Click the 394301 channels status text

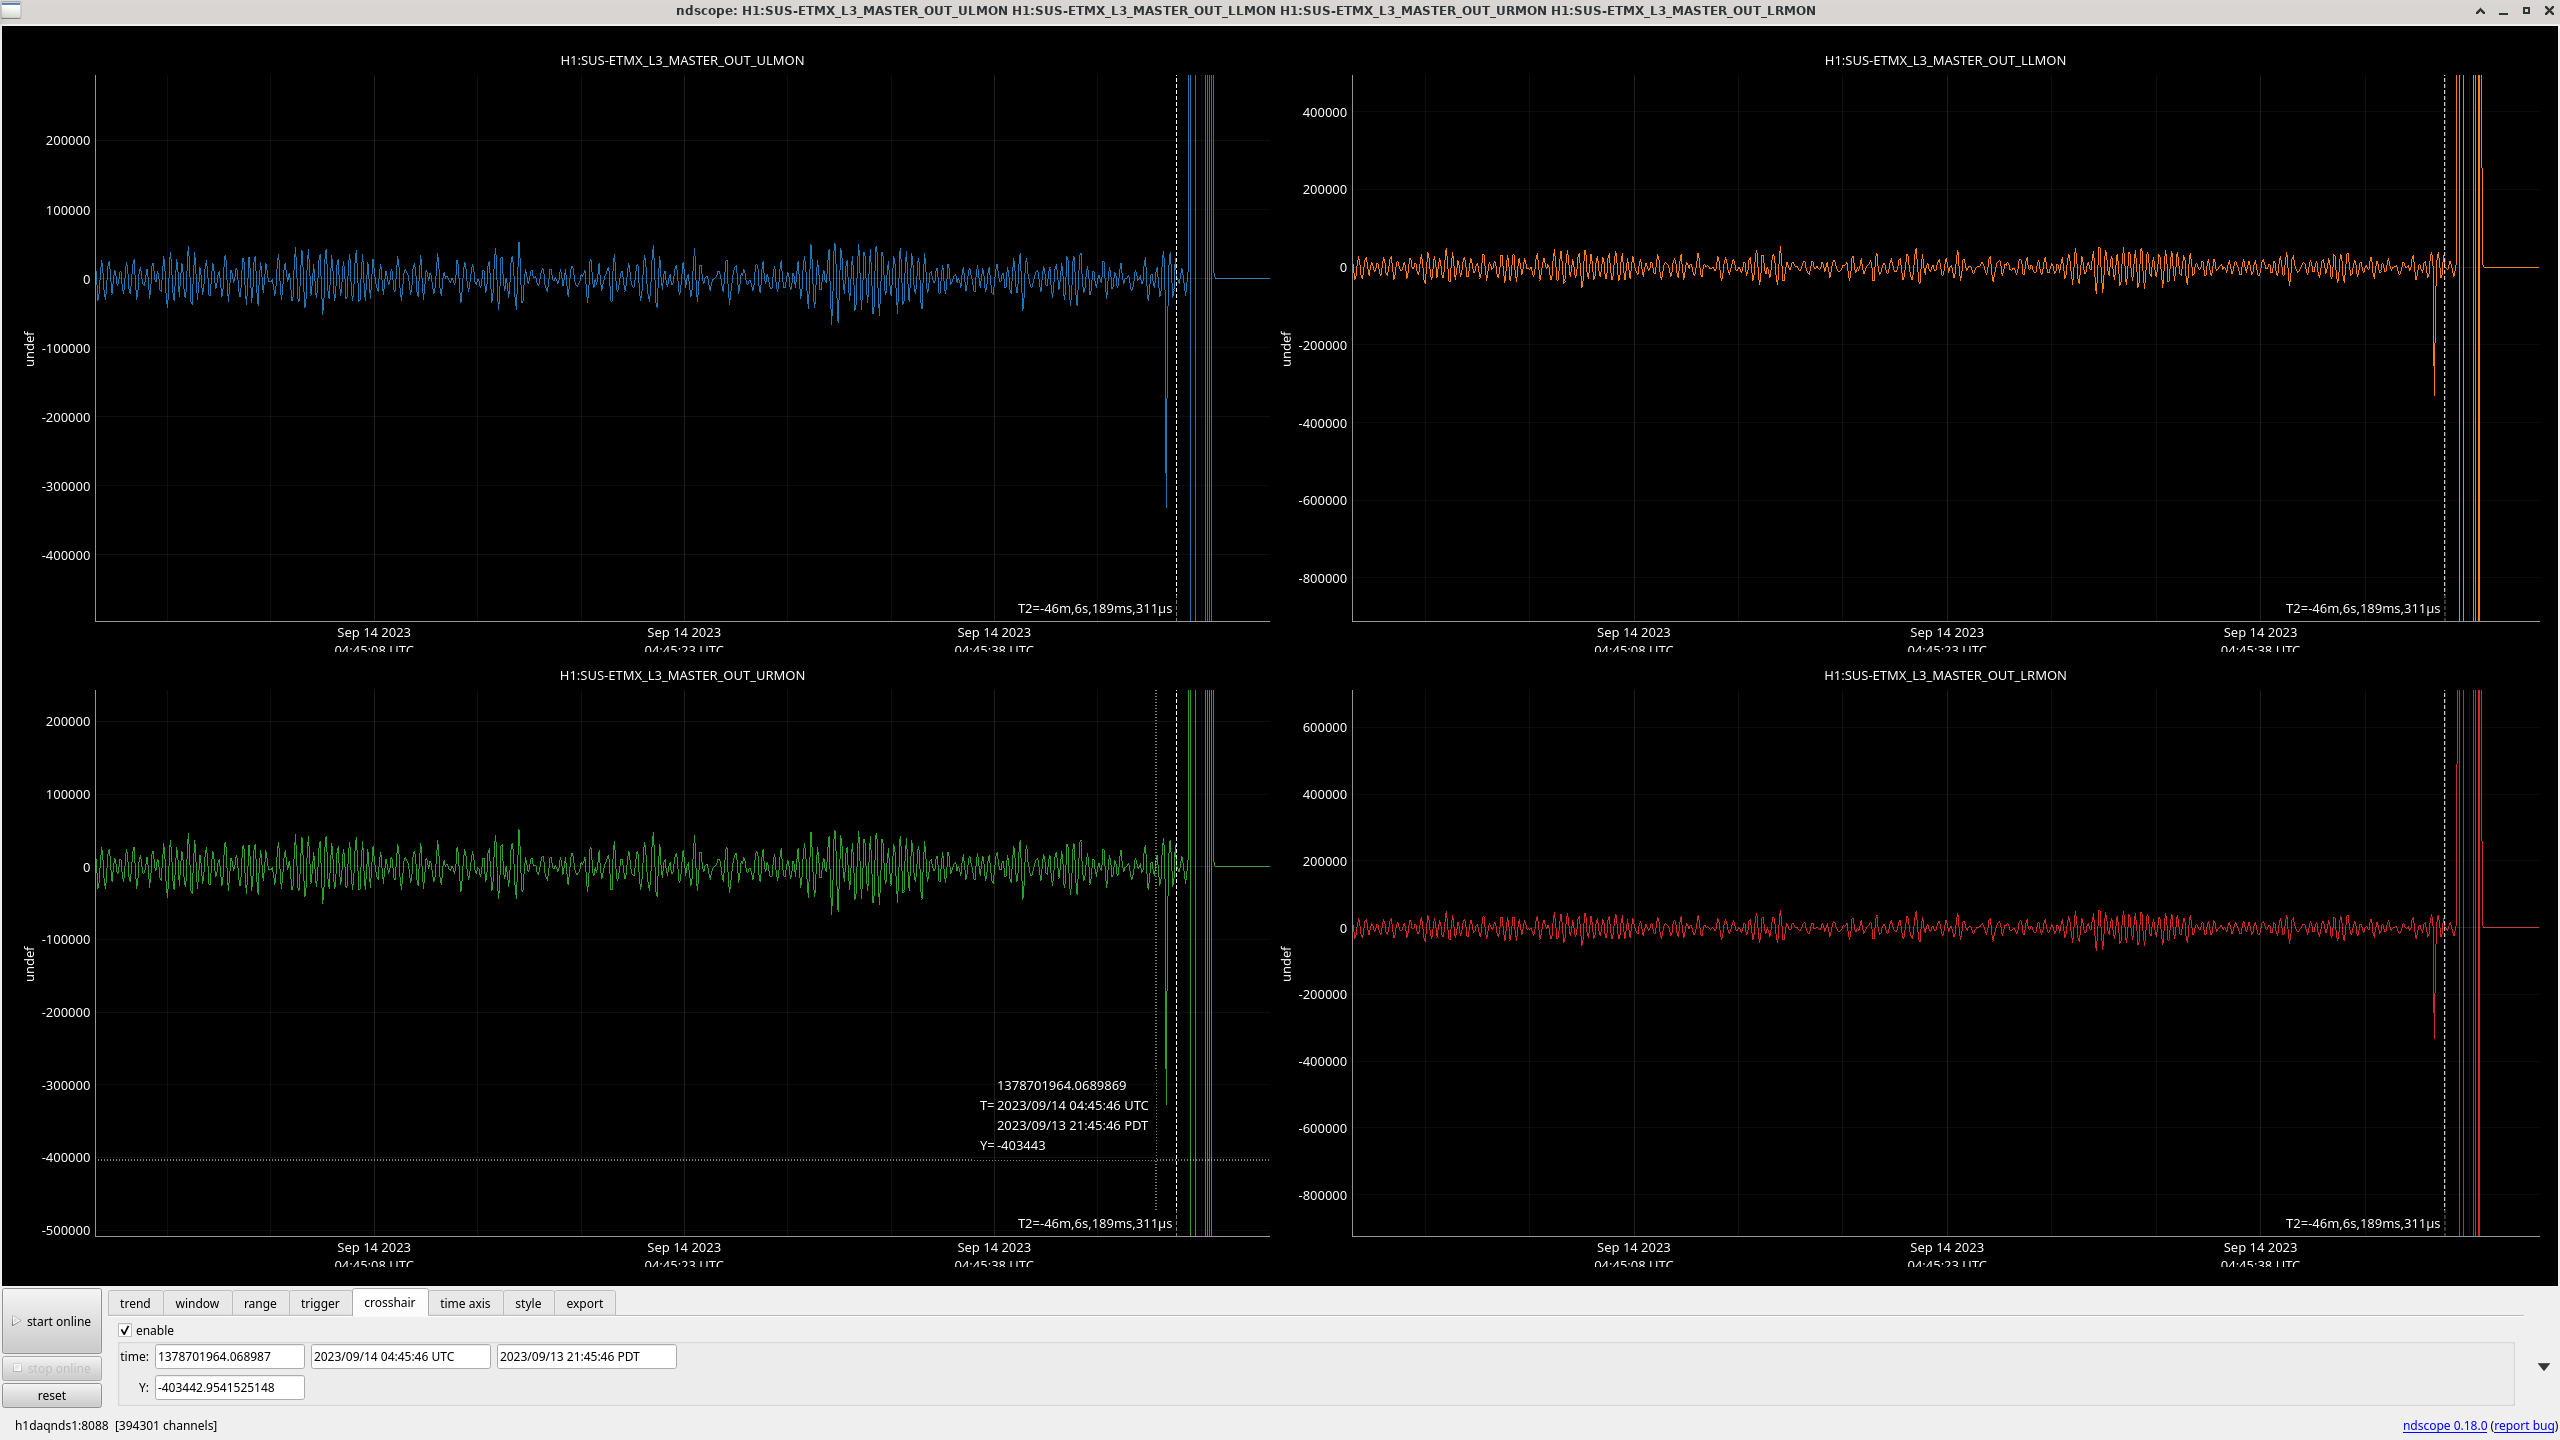166,1426
